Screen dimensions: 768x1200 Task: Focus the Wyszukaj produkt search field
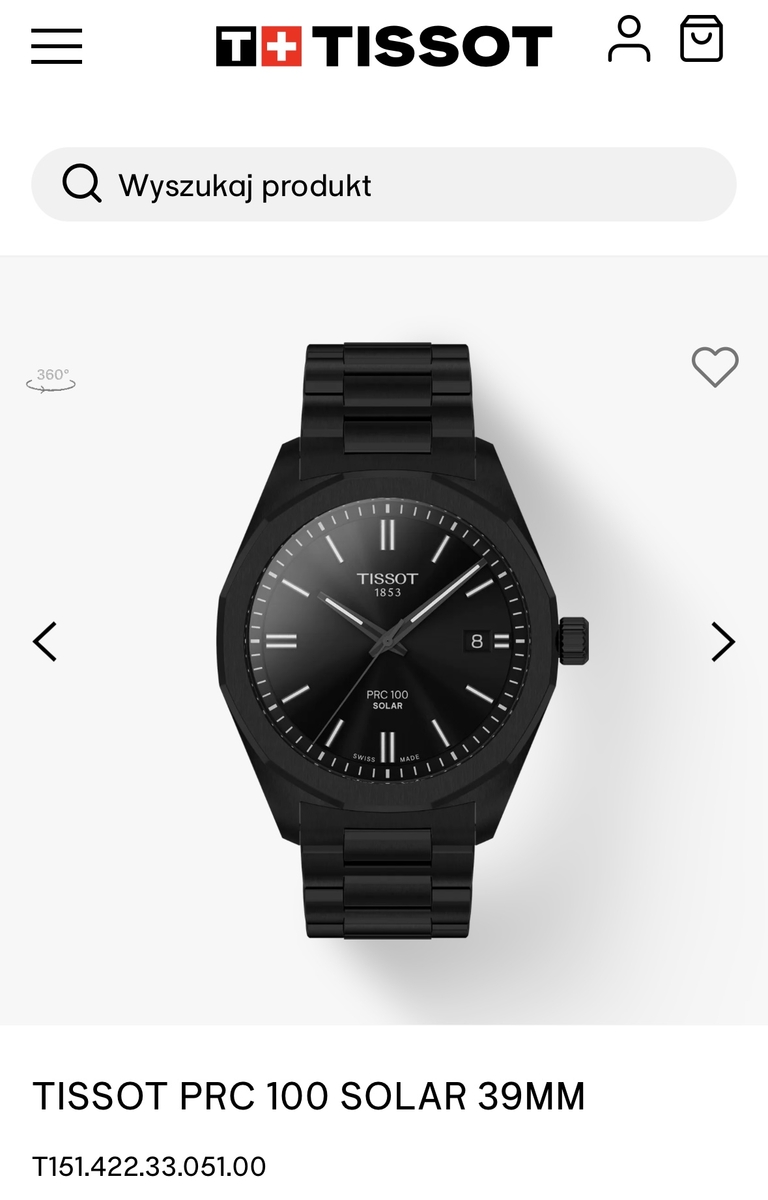384,184
